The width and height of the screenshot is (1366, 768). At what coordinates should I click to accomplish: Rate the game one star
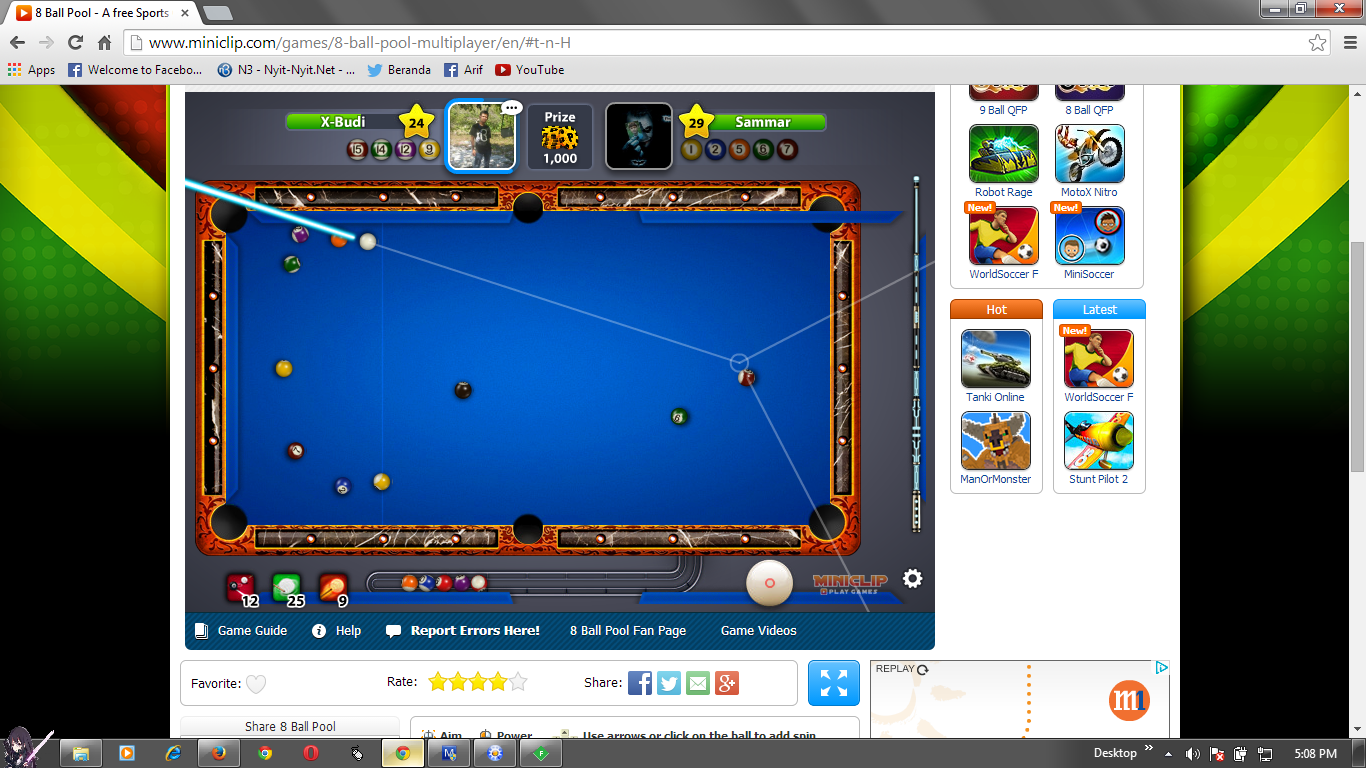coord(437,682)
